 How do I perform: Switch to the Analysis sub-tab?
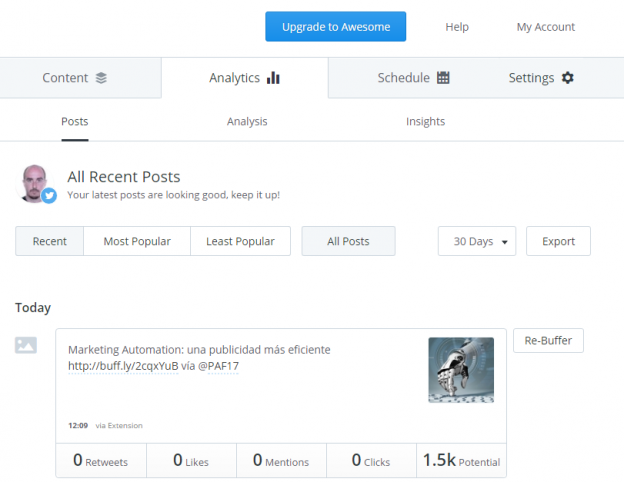tap(247, 122)
